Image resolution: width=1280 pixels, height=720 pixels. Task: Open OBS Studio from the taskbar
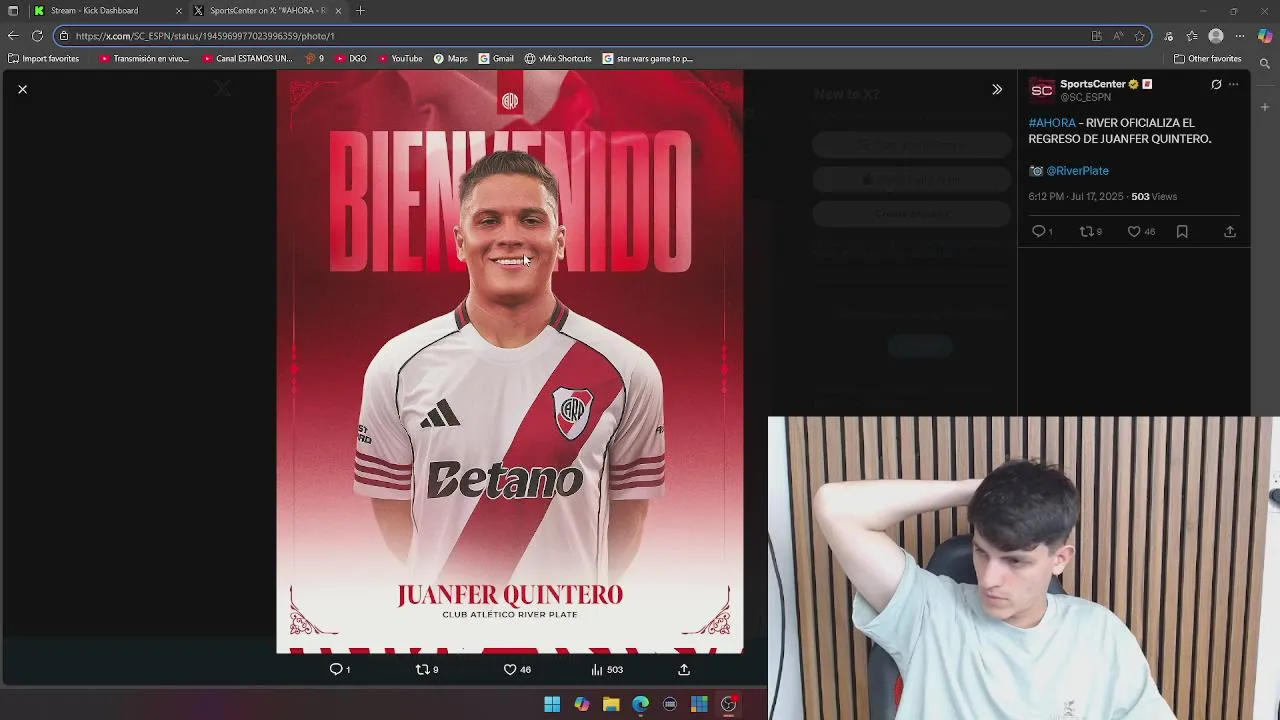coord(729,704)
